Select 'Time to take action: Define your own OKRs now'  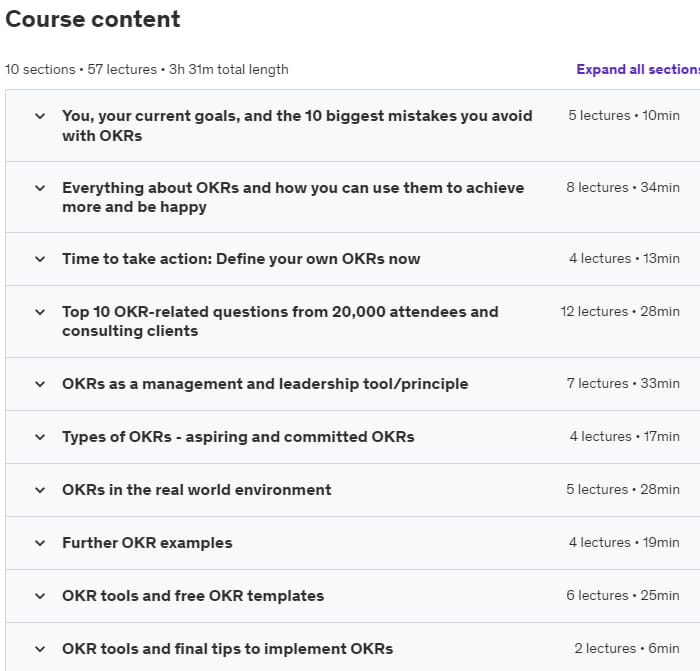coord(241,259)
